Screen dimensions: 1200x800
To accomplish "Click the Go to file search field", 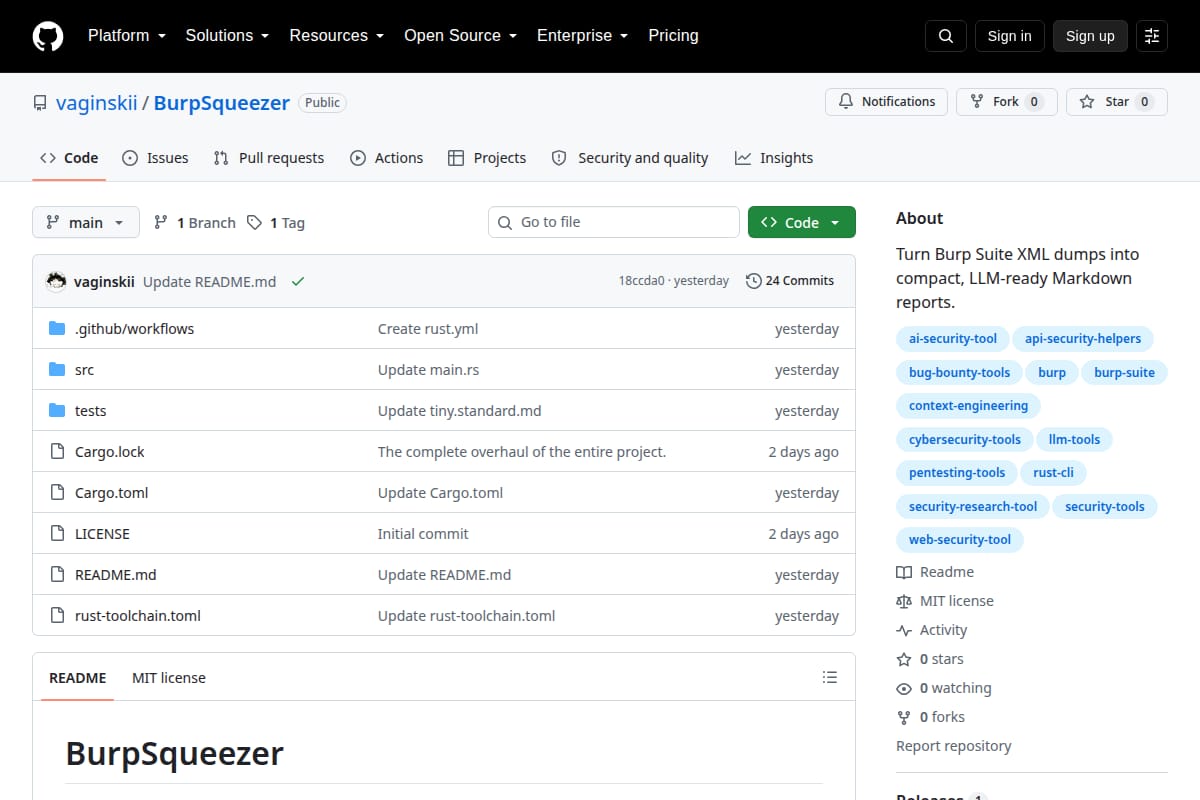I will pyautogui.click(x=614, y=222).
